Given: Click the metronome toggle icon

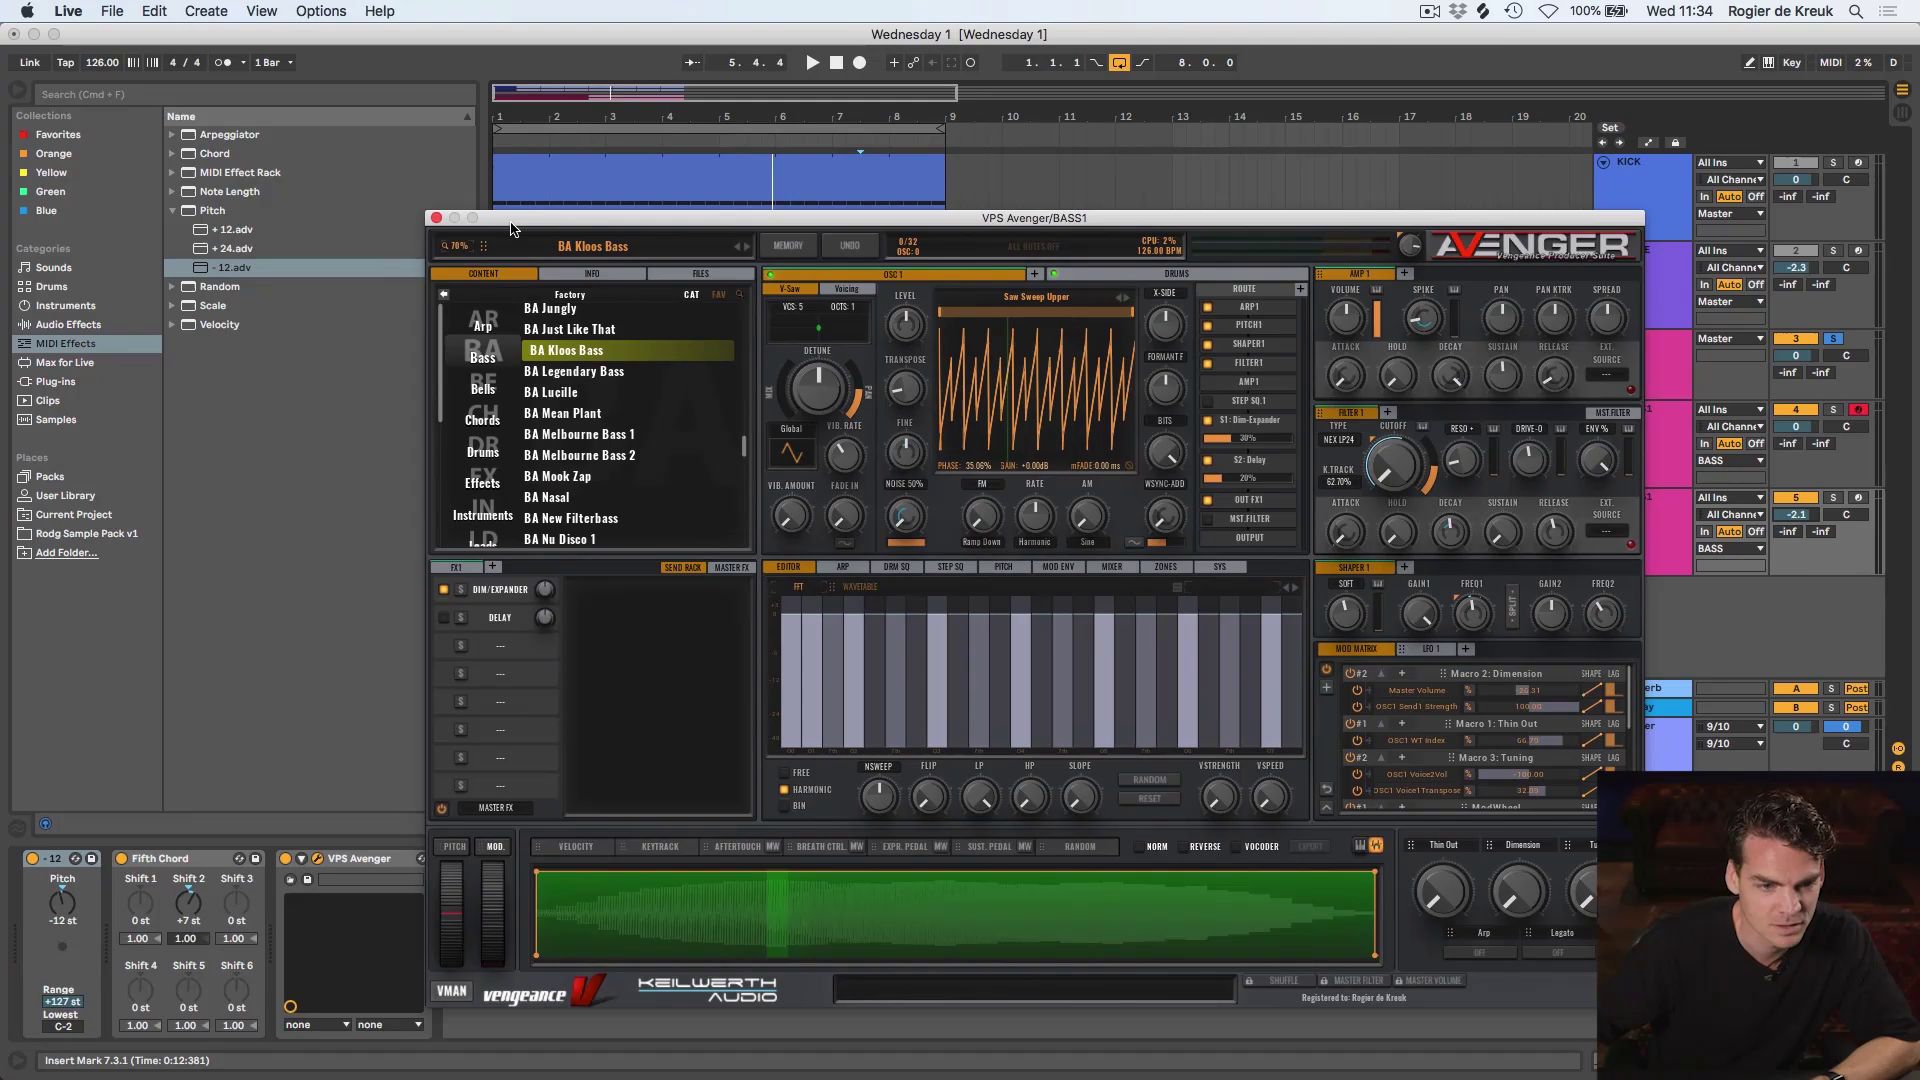Looking at the screenshot, I should (x=223, y=62).
